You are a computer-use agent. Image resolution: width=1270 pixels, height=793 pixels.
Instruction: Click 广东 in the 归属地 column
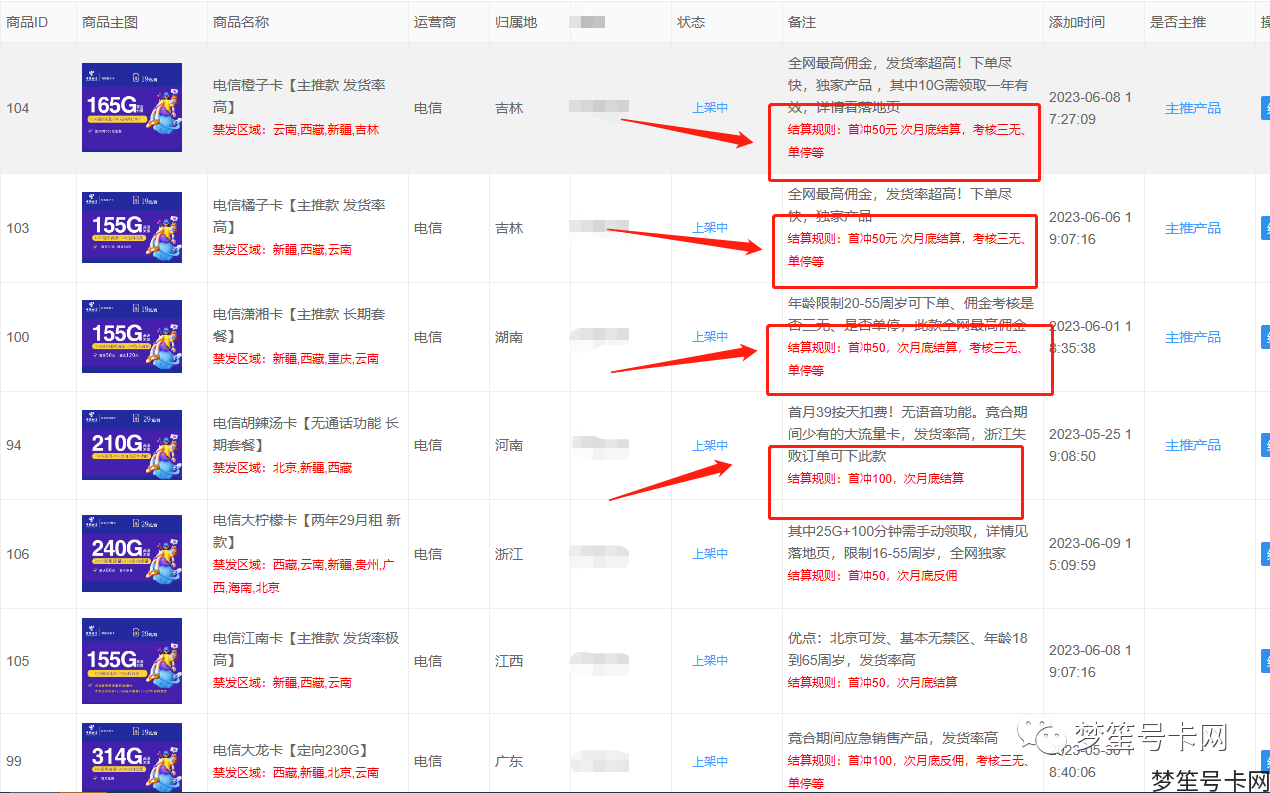click(x=509, y=761)
